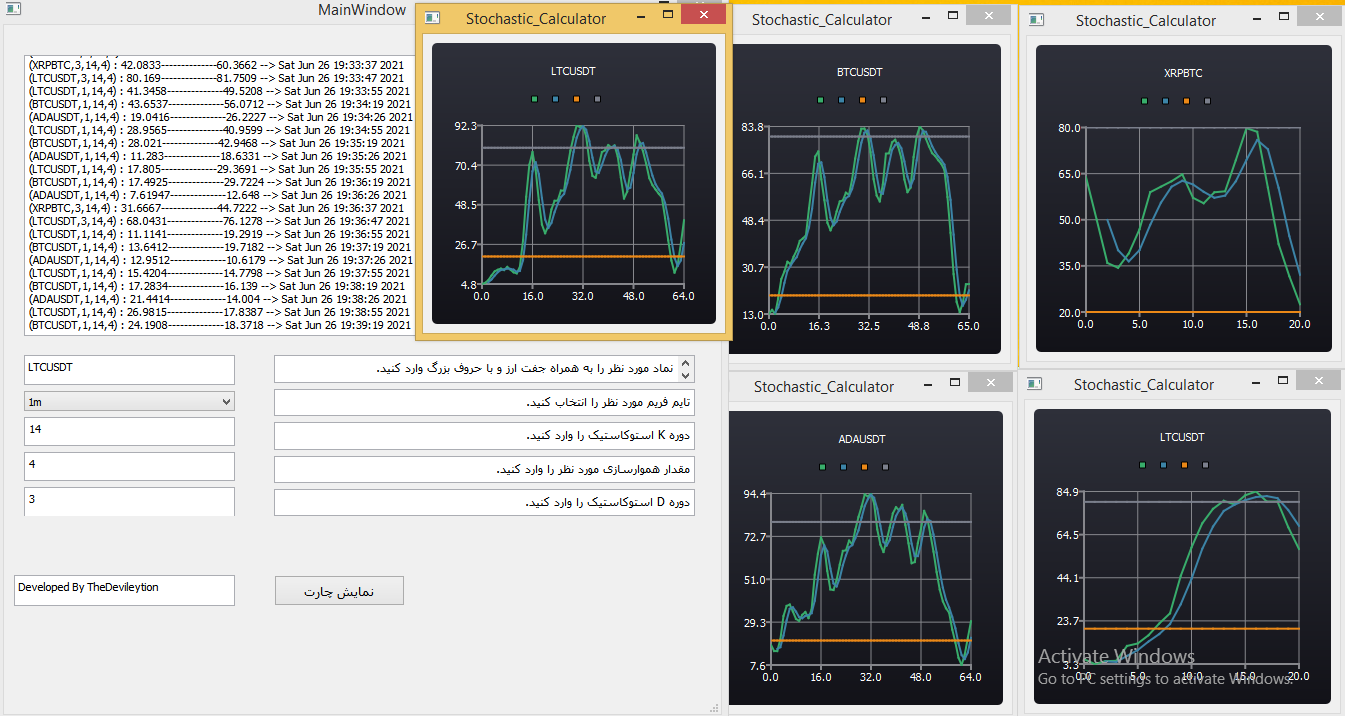Click the gray series marker on the ADAUSDT chart

884,467
